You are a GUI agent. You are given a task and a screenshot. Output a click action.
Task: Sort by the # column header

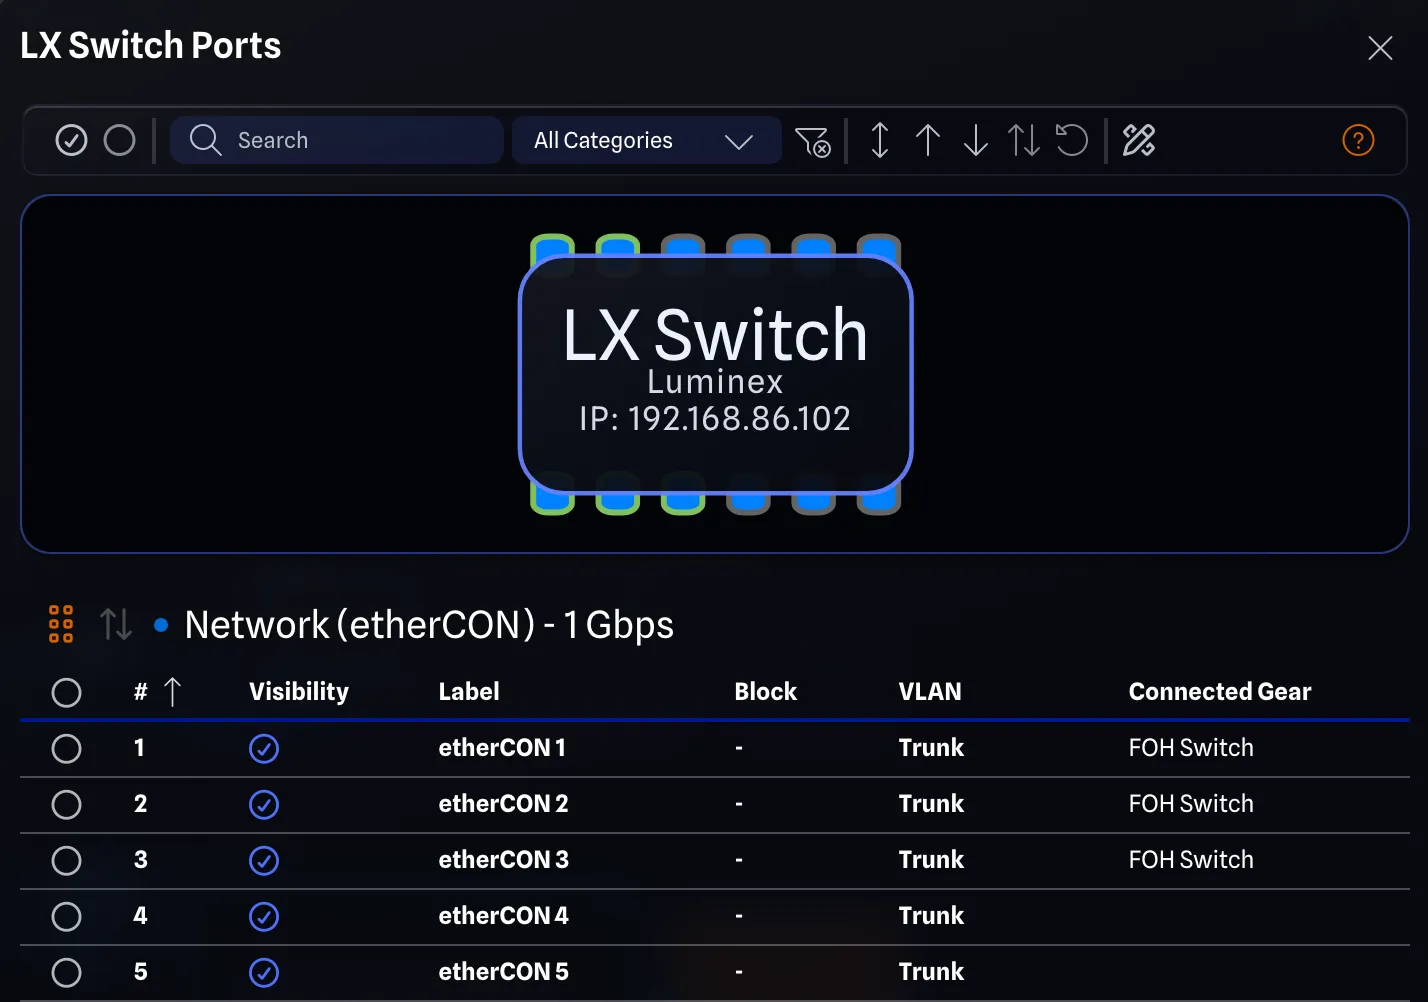157,691
